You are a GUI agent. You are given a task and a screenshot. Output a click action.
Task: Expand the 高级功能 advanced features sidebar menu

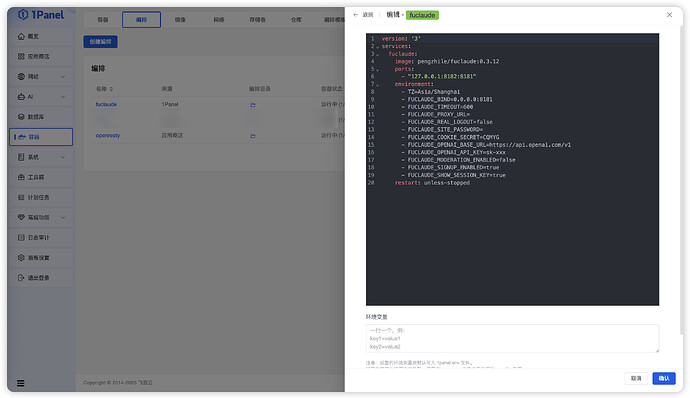pyautogui.click(x=41, y=217)
